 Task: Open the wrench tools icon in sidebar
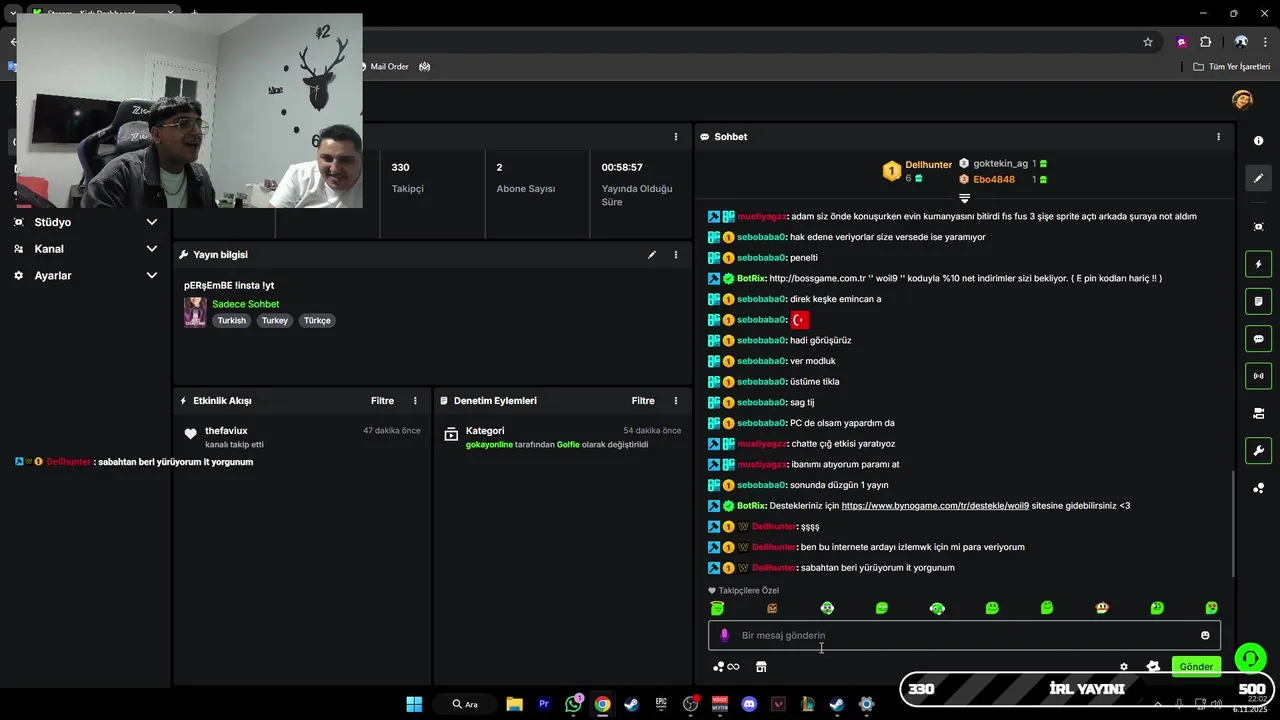click(1258, 450)
